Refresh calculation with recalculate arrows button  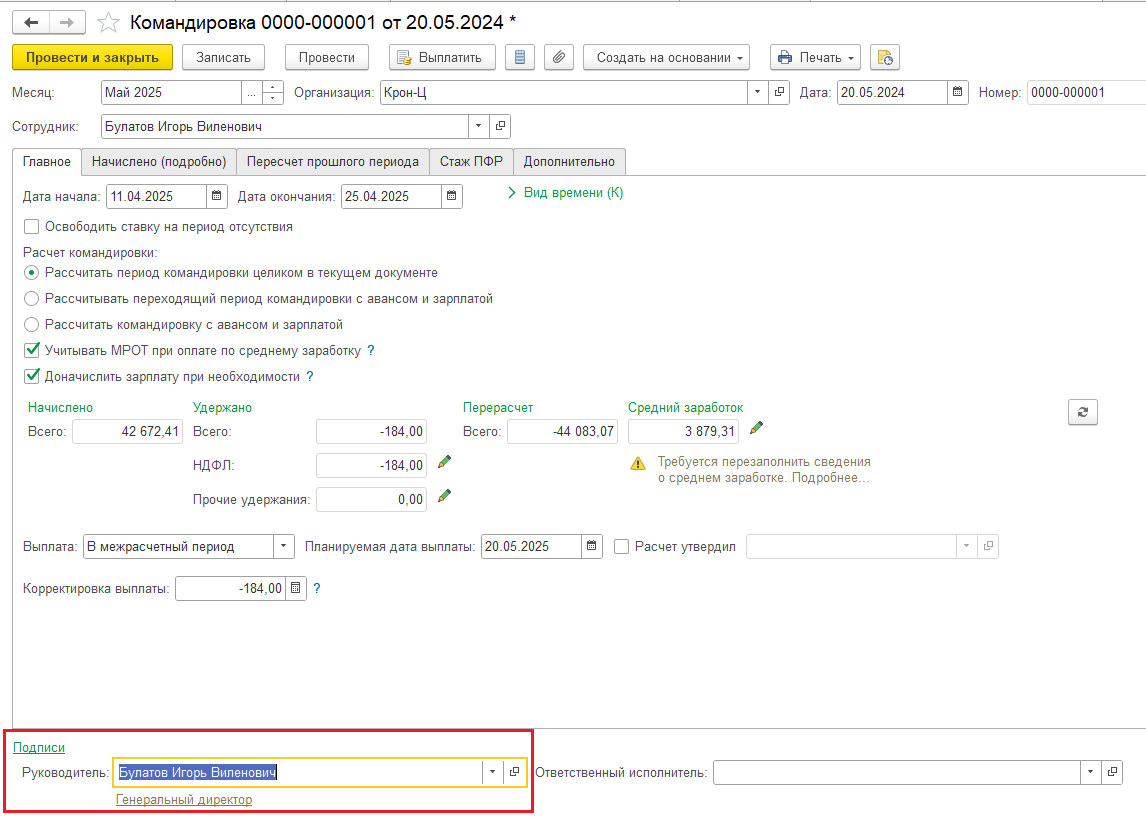point(1082,412)
